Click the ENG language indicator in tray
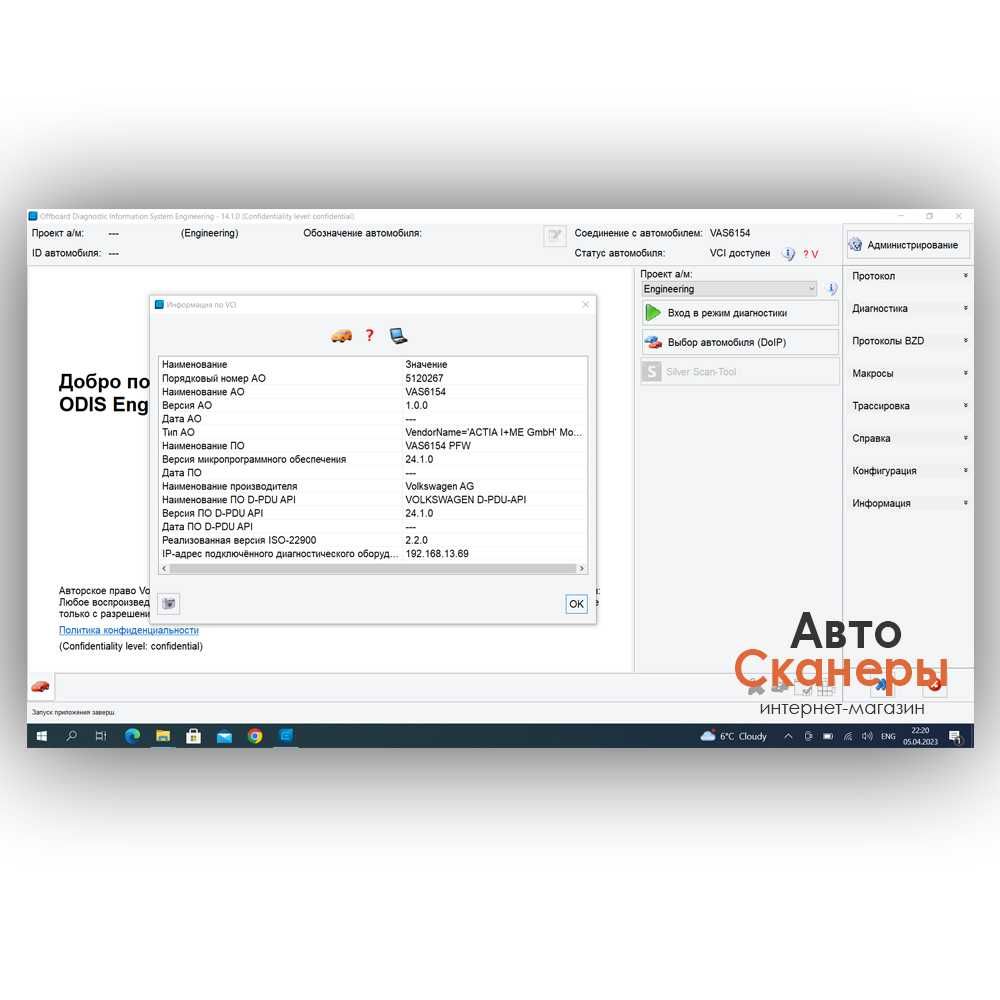The width and height of the screenshot is (1000, 1000). (888, 736)
